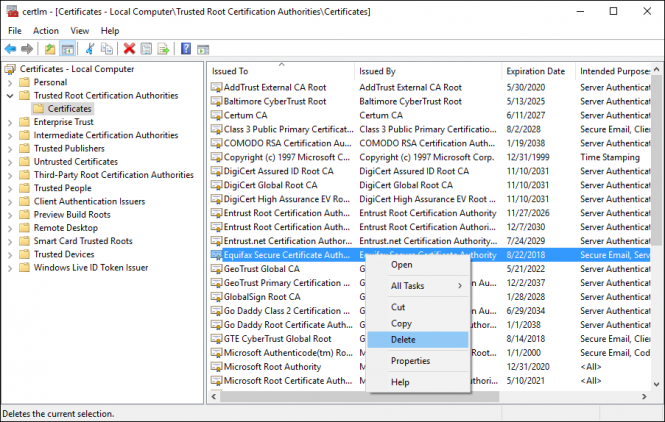Select Trusted Devices in the tree
665x422 pixels.
(64, 254)
